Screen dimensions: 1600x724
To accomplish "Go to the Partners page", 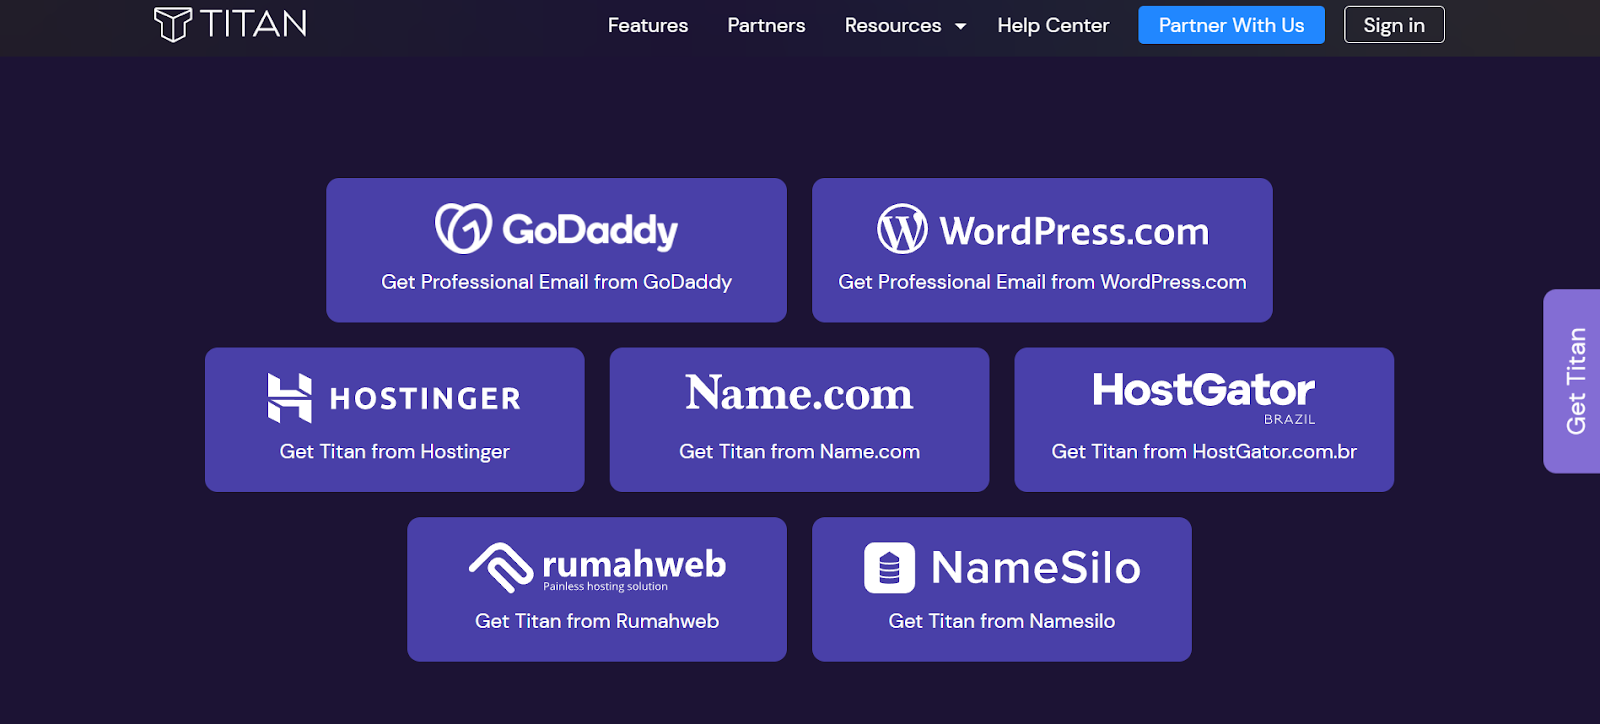I will coord(766,25).
